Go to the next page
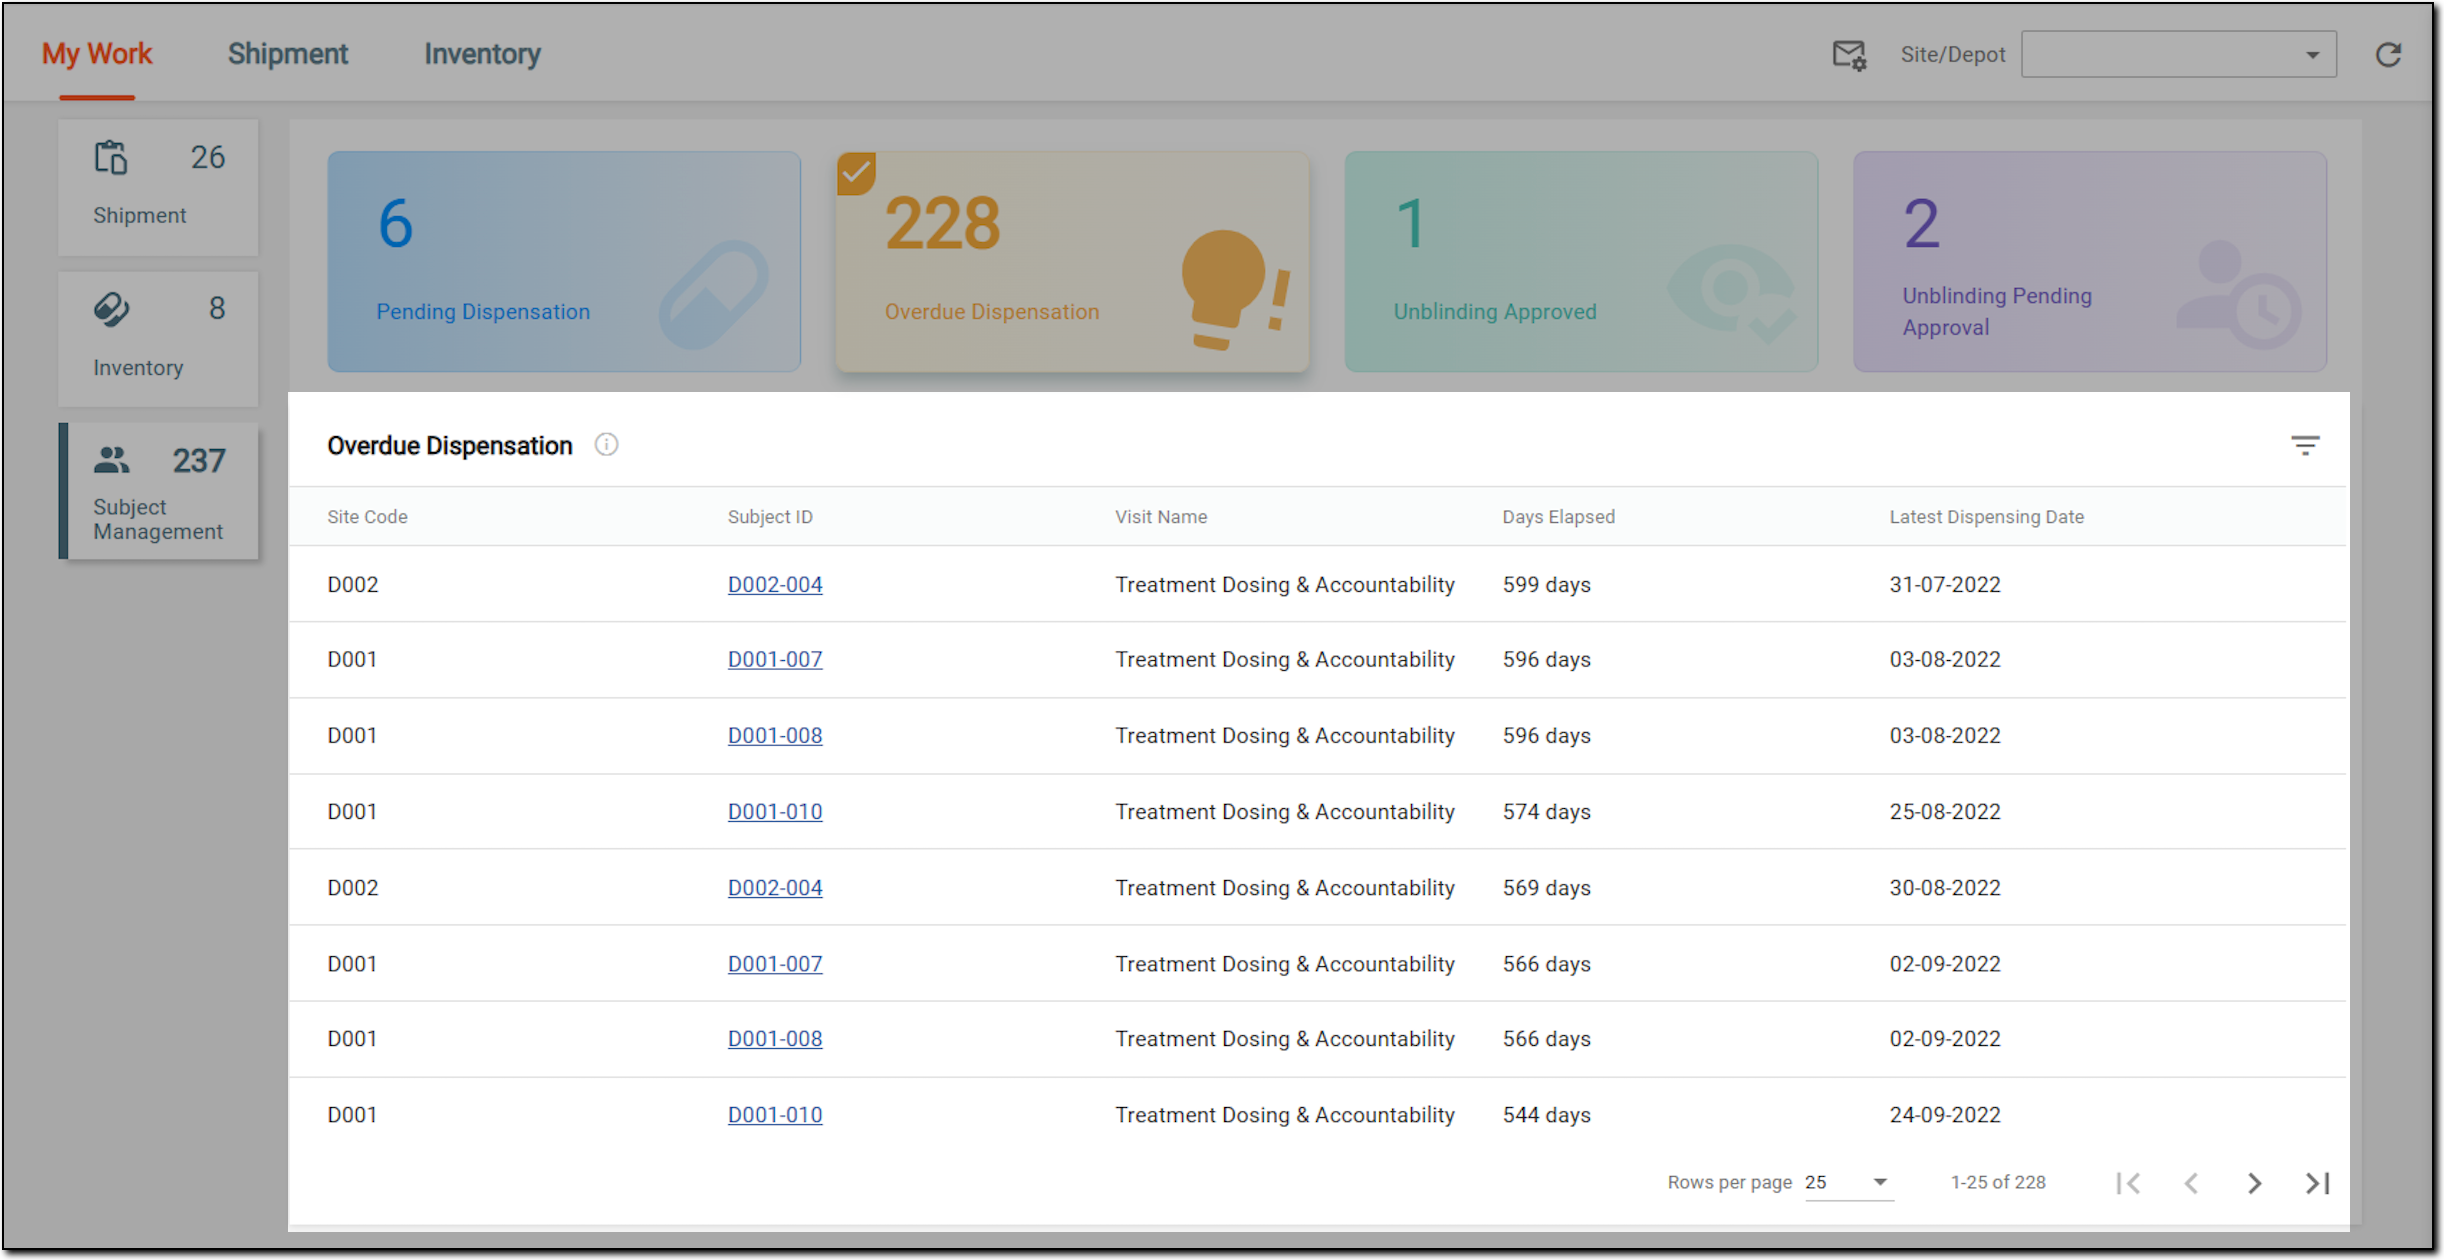The height and width of the screenshot is (1260, 2444). (2254, 1183)
